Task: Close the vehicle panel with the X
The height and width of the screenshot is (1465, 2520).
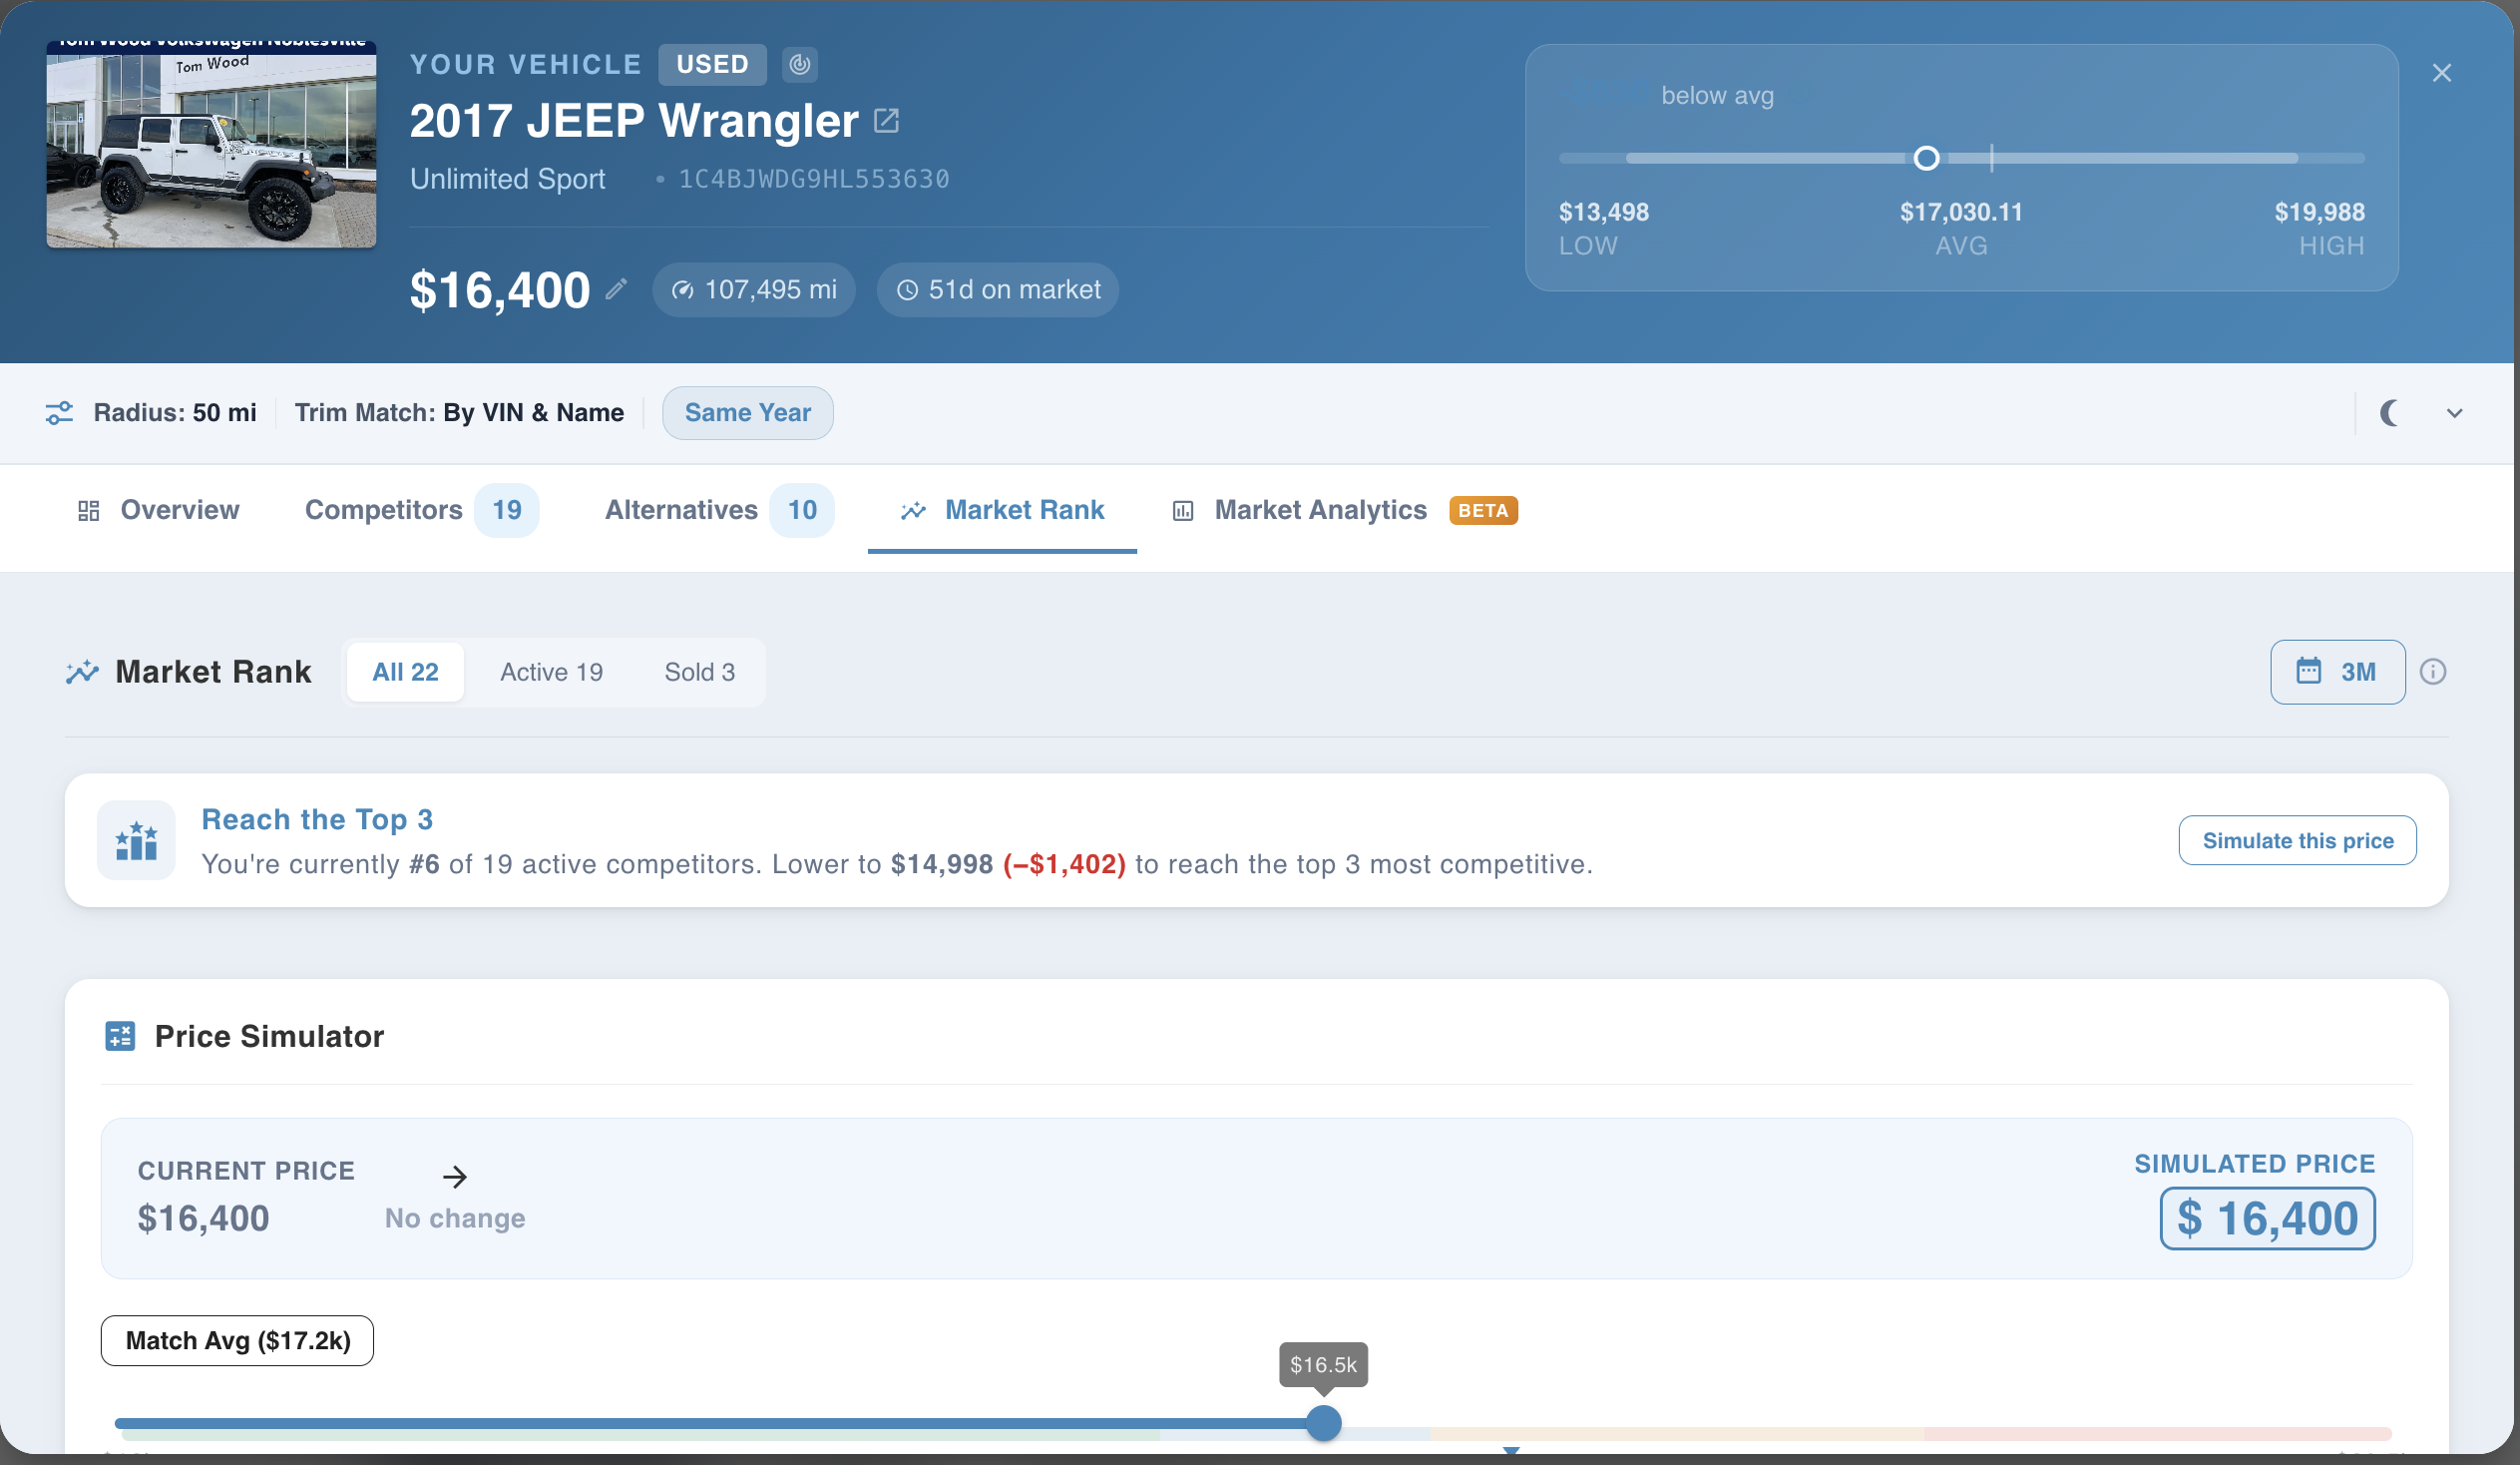Action: (x=2441, y=73)
